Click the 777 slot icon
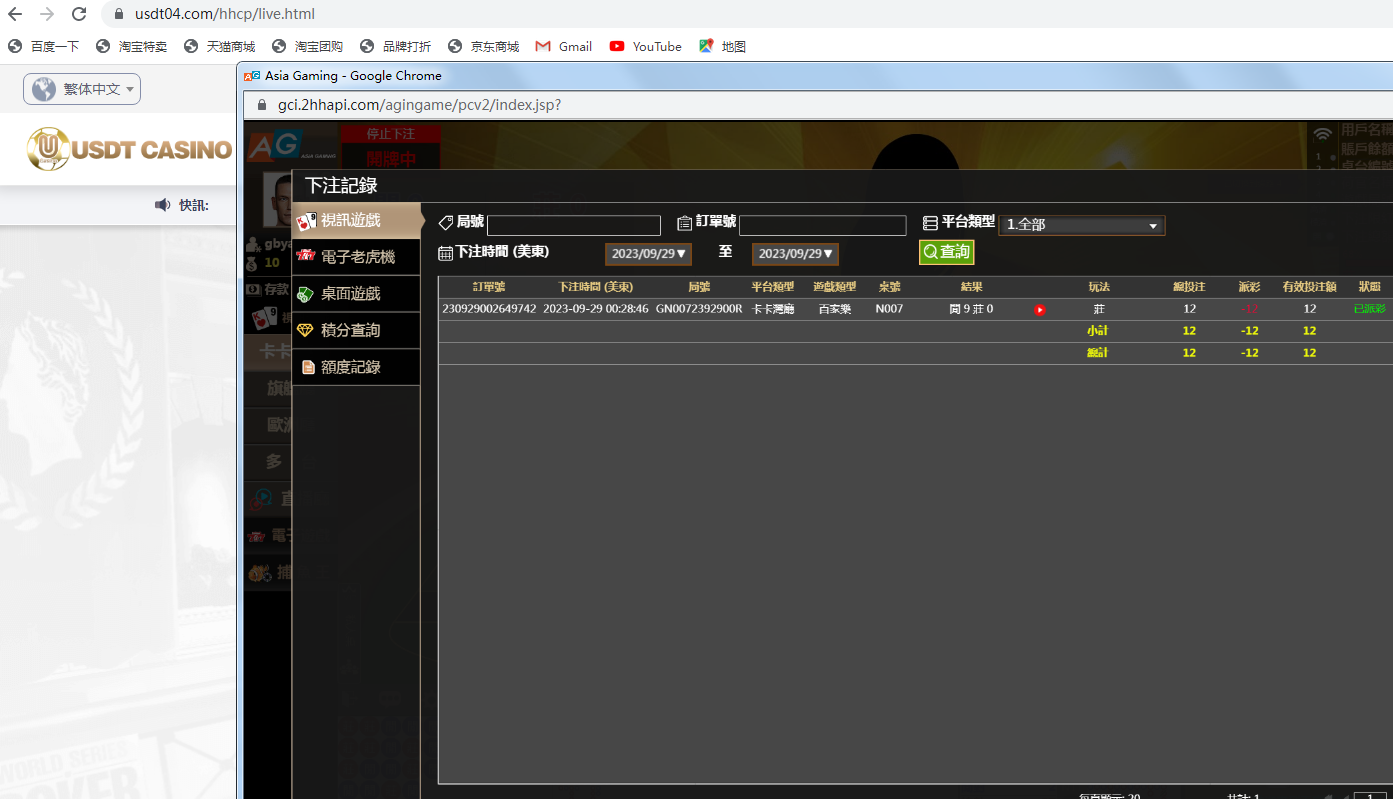 tap(306, 256)
